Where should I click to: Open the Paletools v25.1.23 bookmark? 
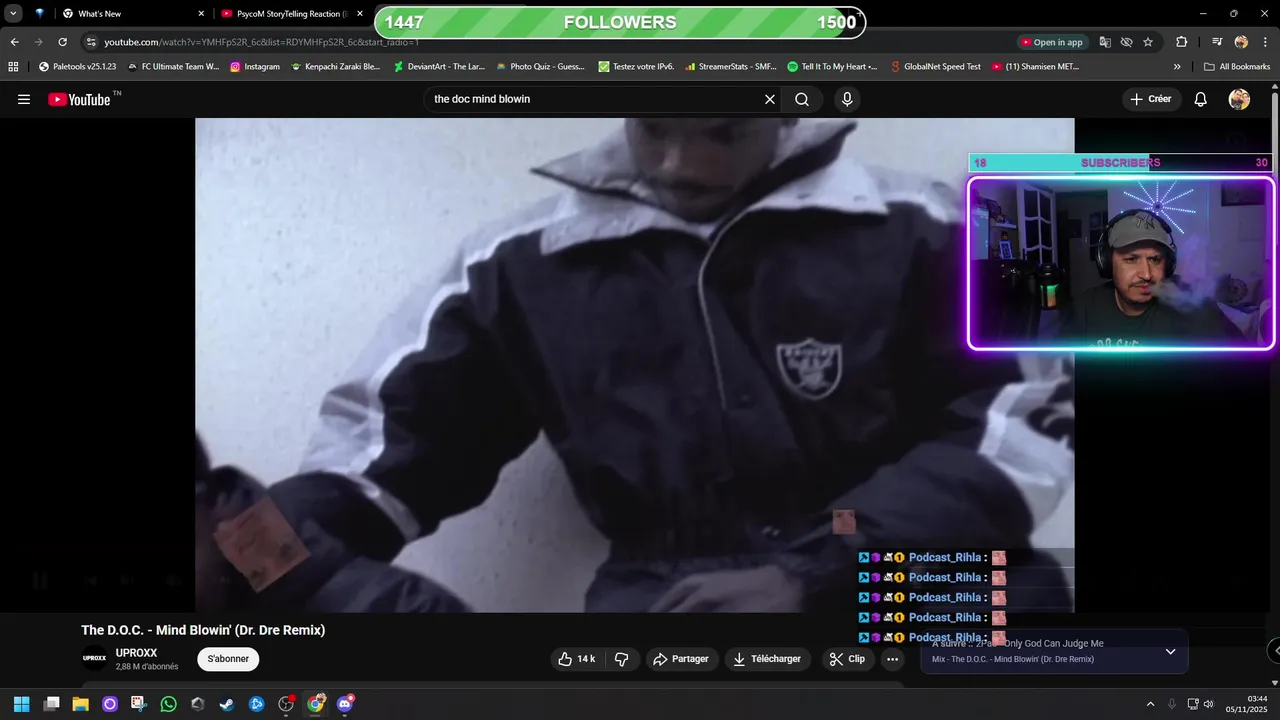[77, 67]
